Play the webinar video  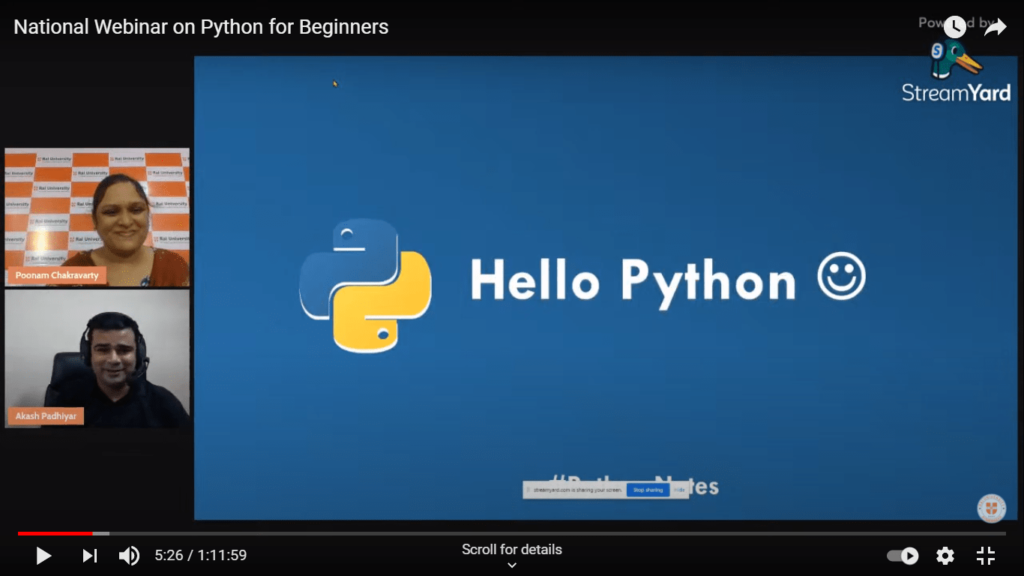click(x=43, y=556)
